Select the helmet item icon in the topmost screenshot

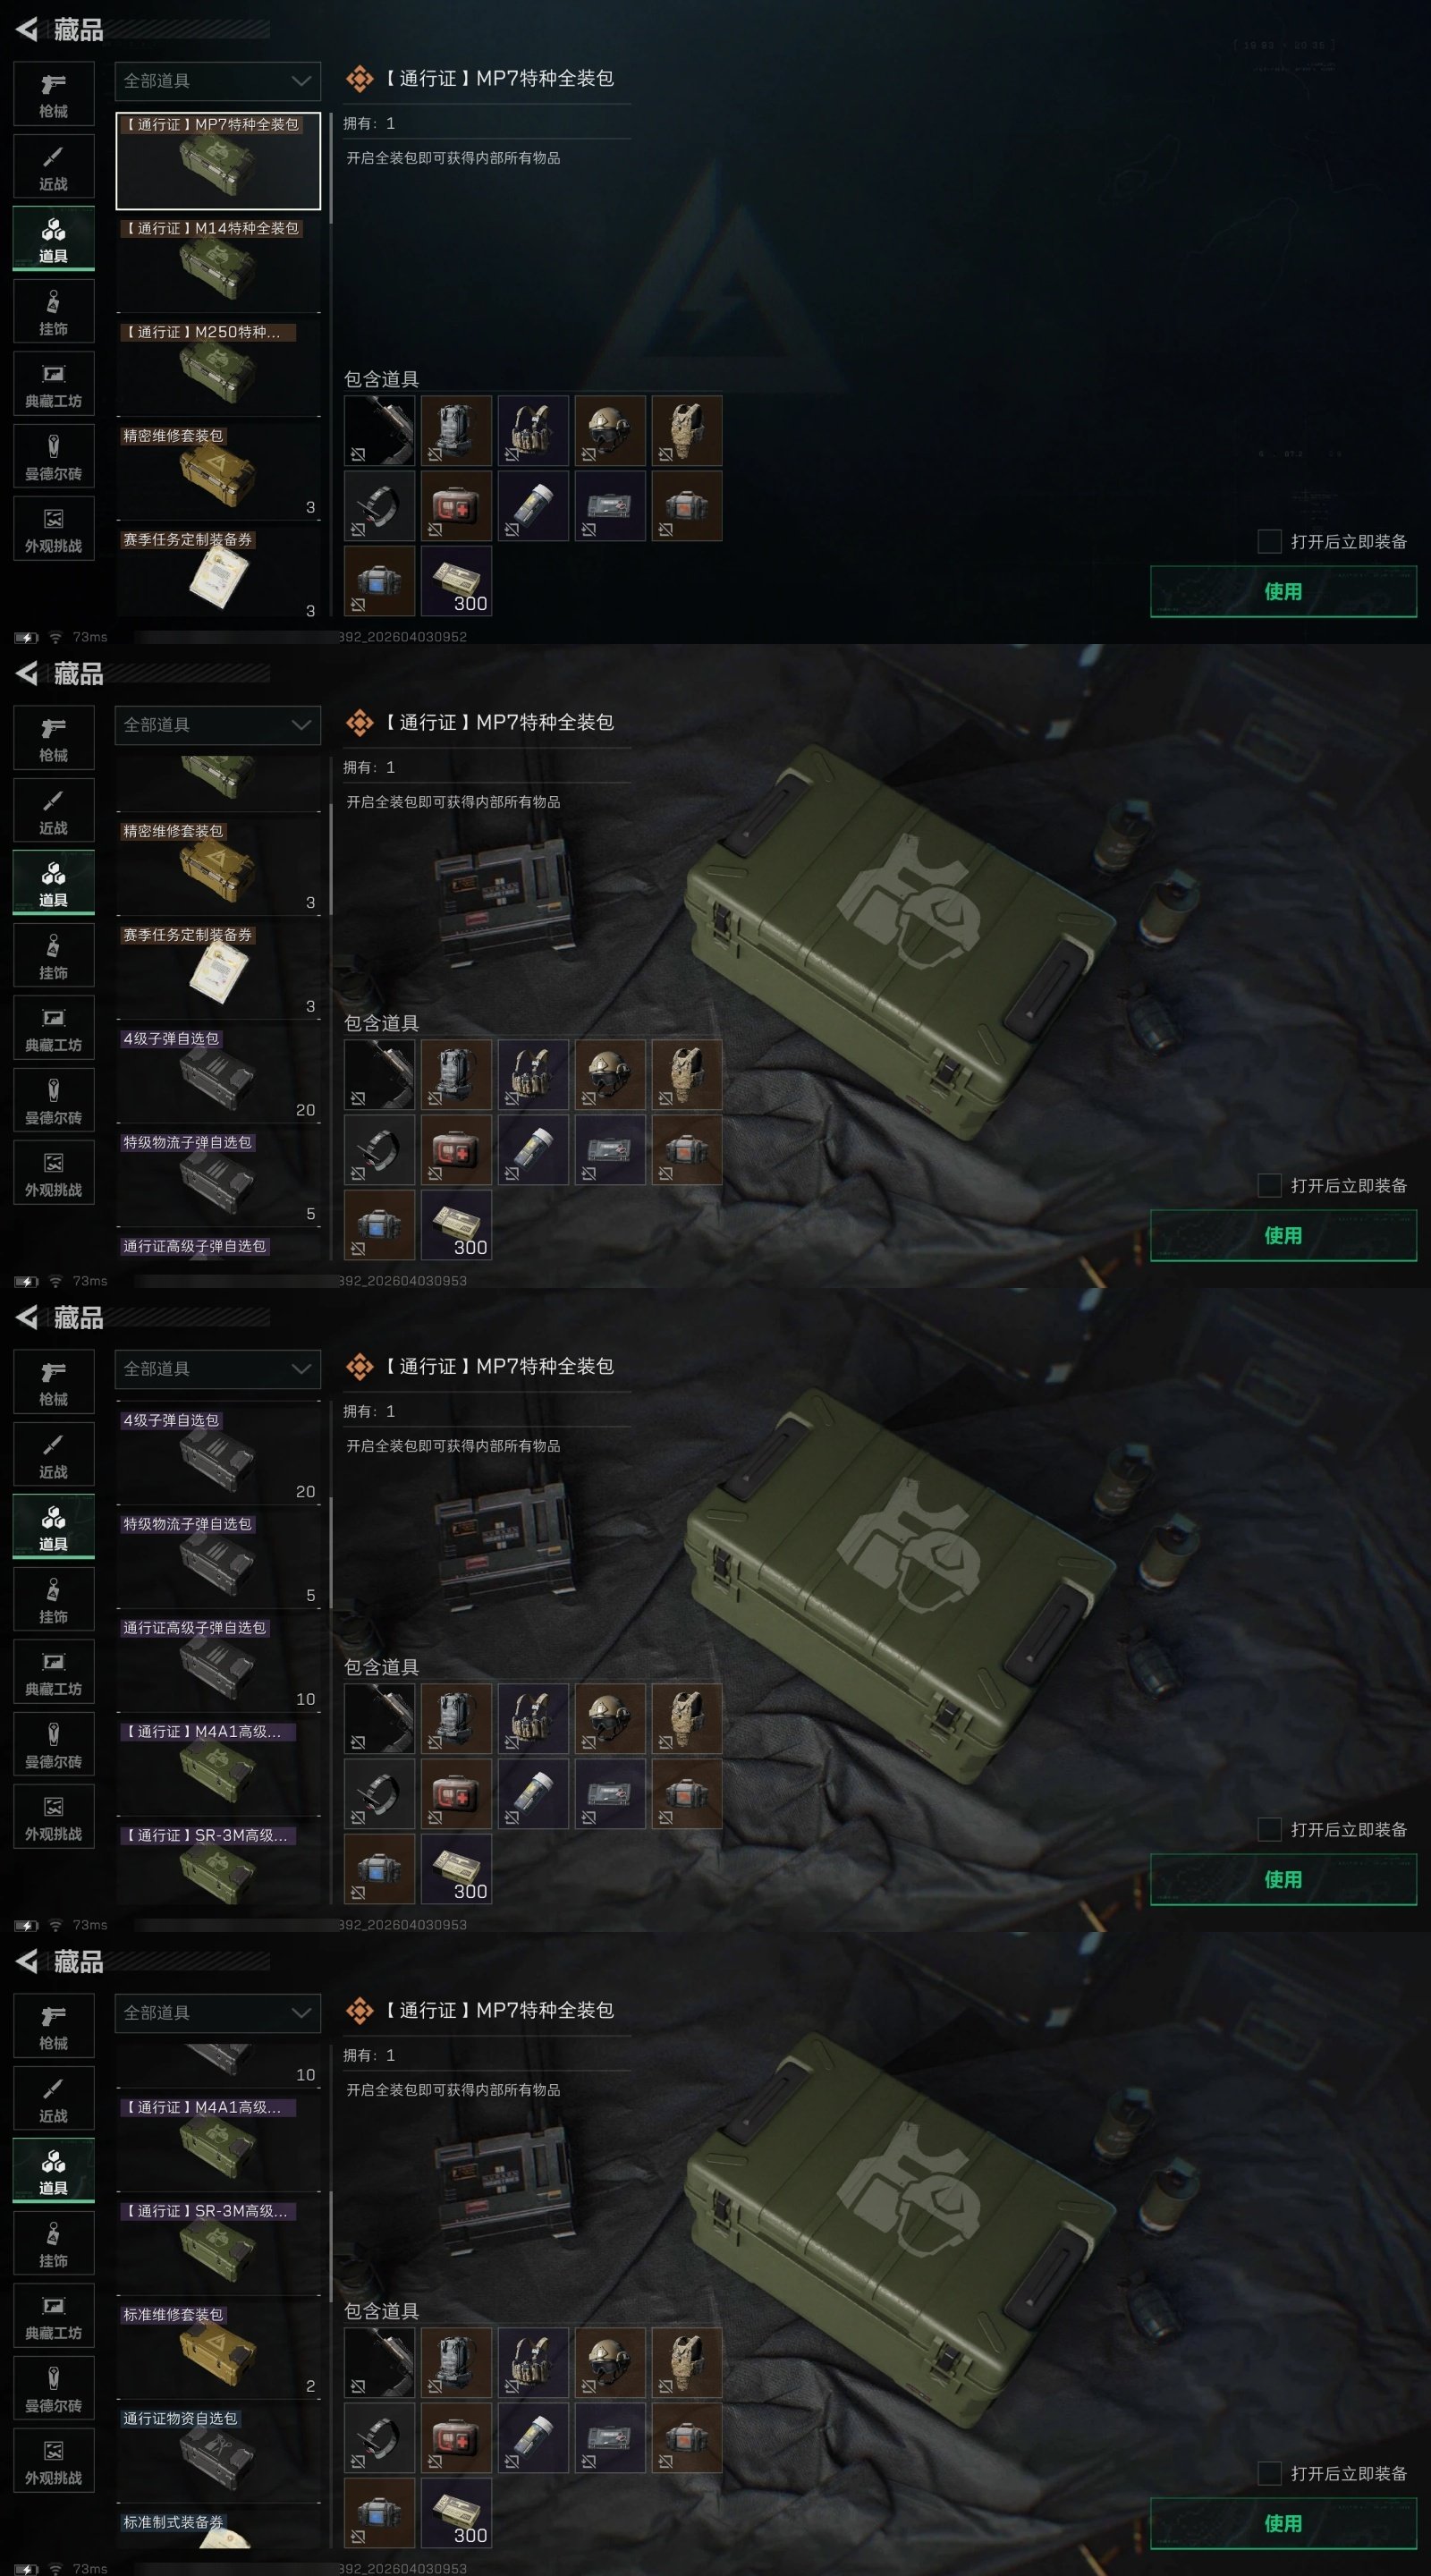[x=610, y=431]
